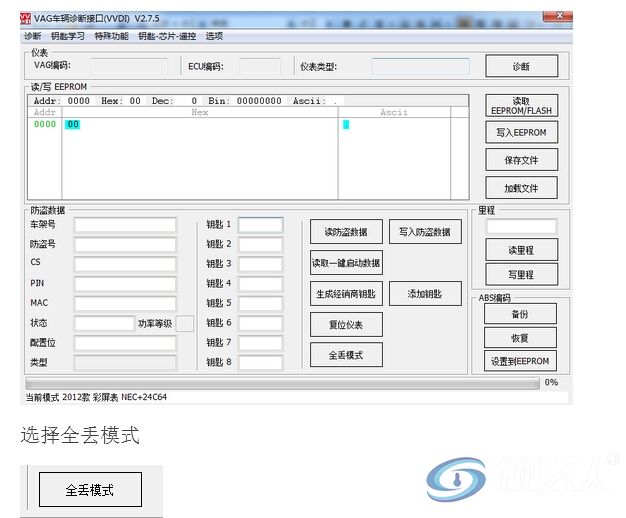Open the 选项 menu

click(x=214, y=36)
